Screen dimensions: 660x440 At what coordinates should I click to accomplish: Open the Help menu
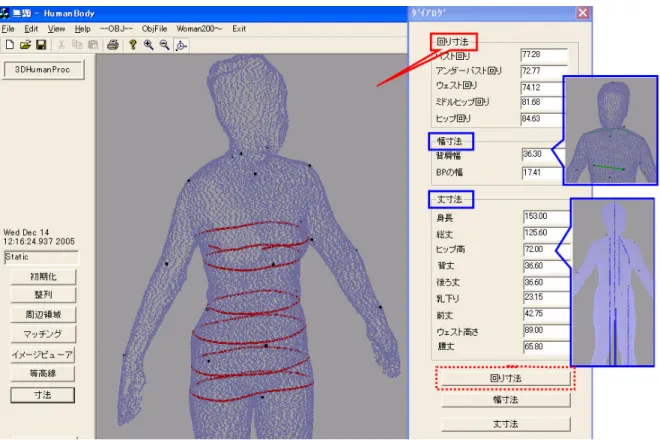click(82, 29)
